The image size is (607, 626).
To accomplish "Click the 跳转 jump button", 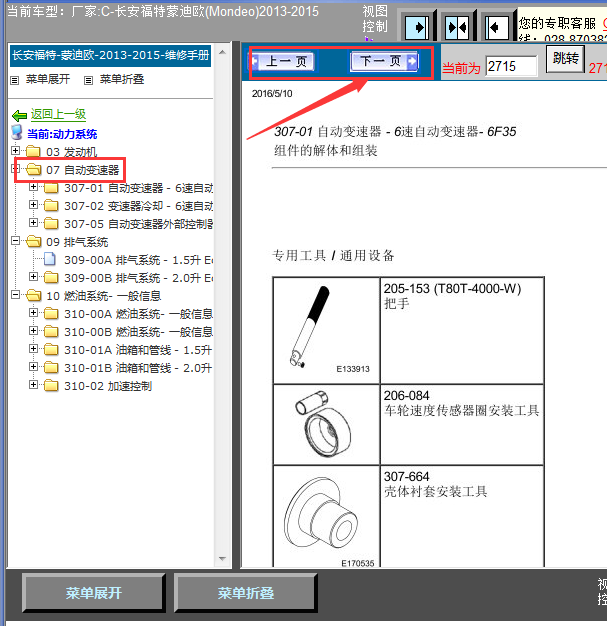I will coord(565,59).
